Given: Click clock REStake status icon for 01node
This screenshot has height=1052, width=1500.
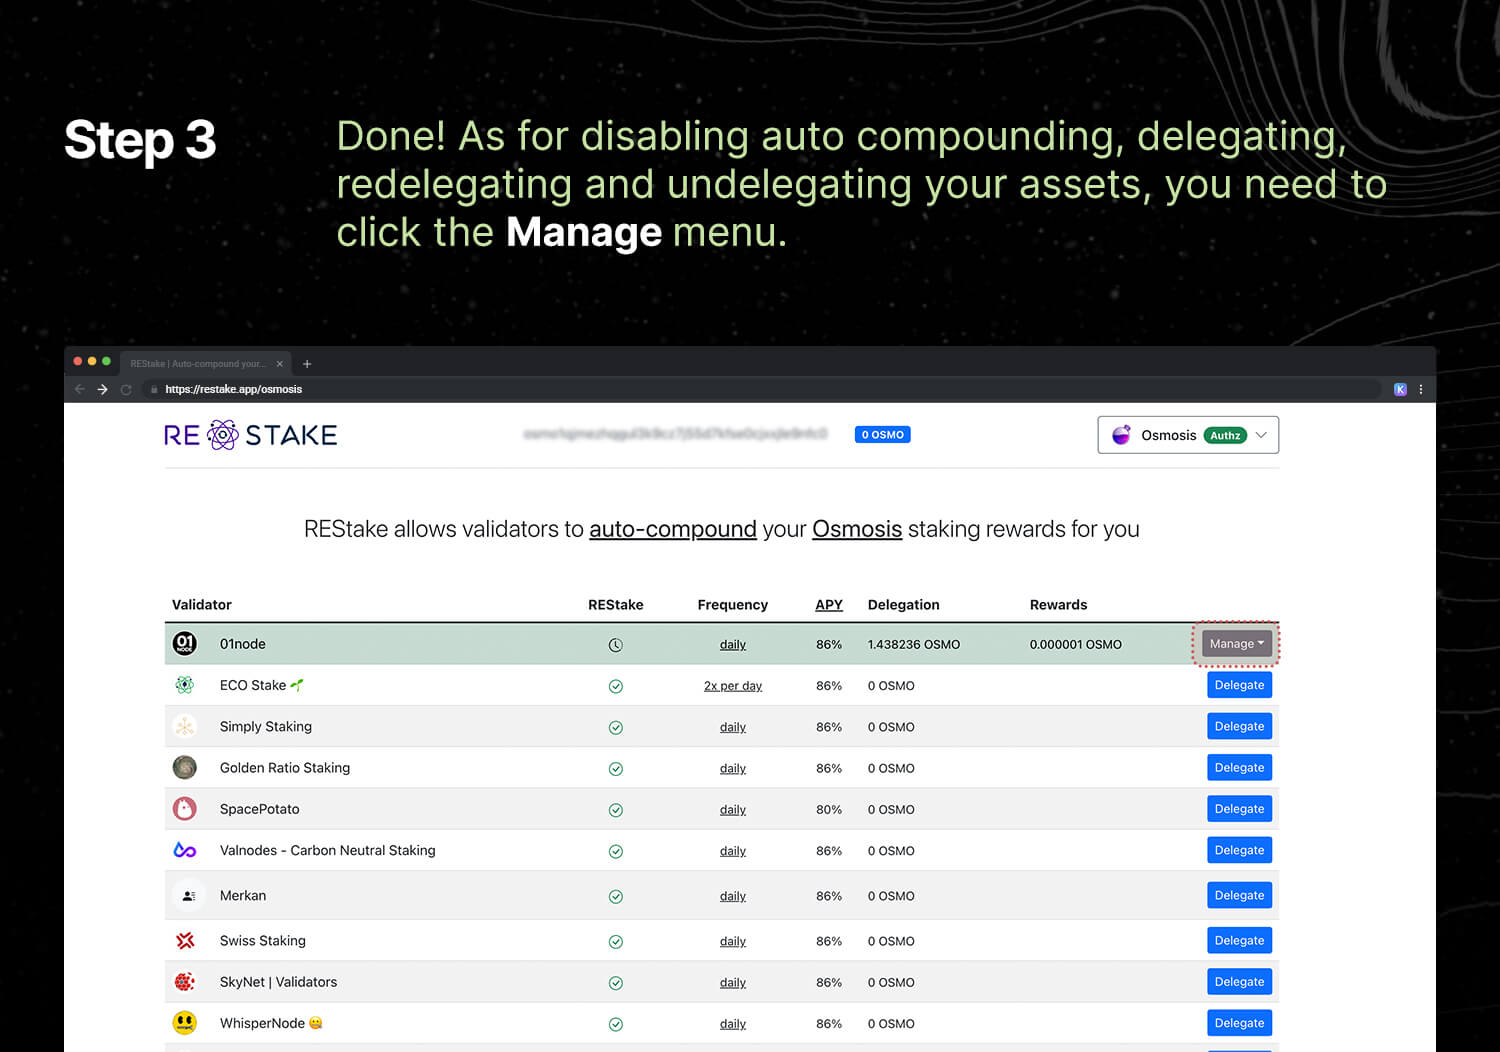Looking at the screenshot, I should tap(616, 645).
